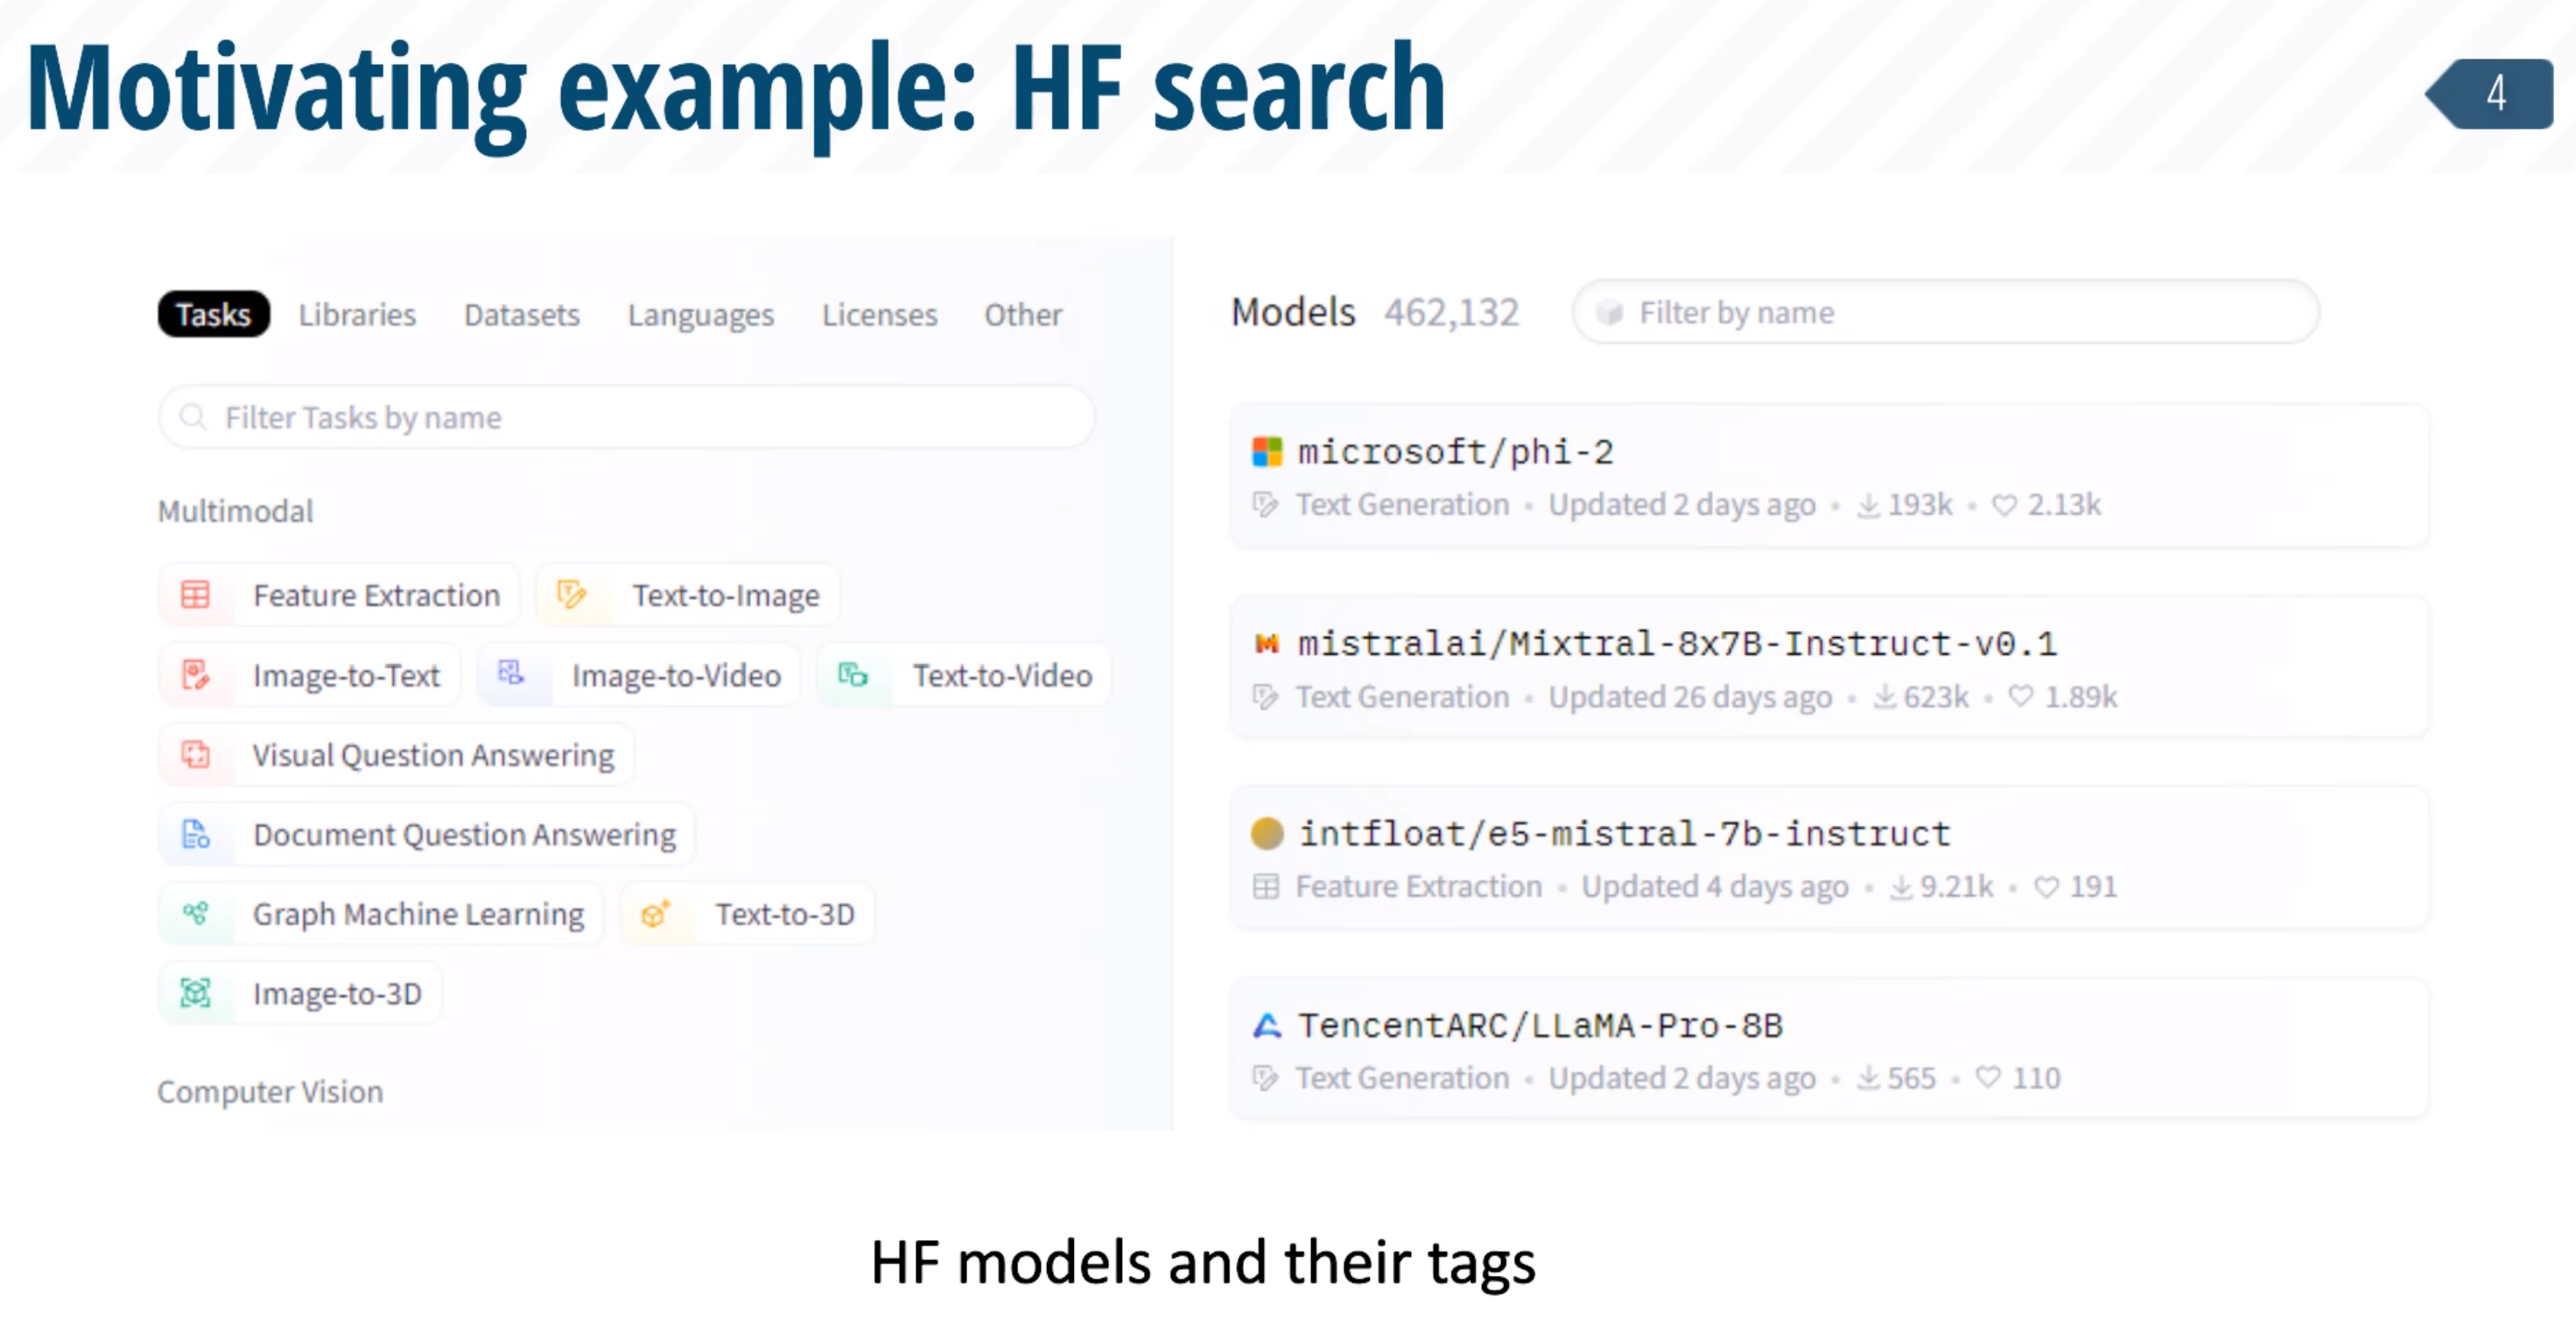Click the download icon next to 623k
Image resolution: width=2576 pixels, height=1326 pixels.
pos(1884,697)
